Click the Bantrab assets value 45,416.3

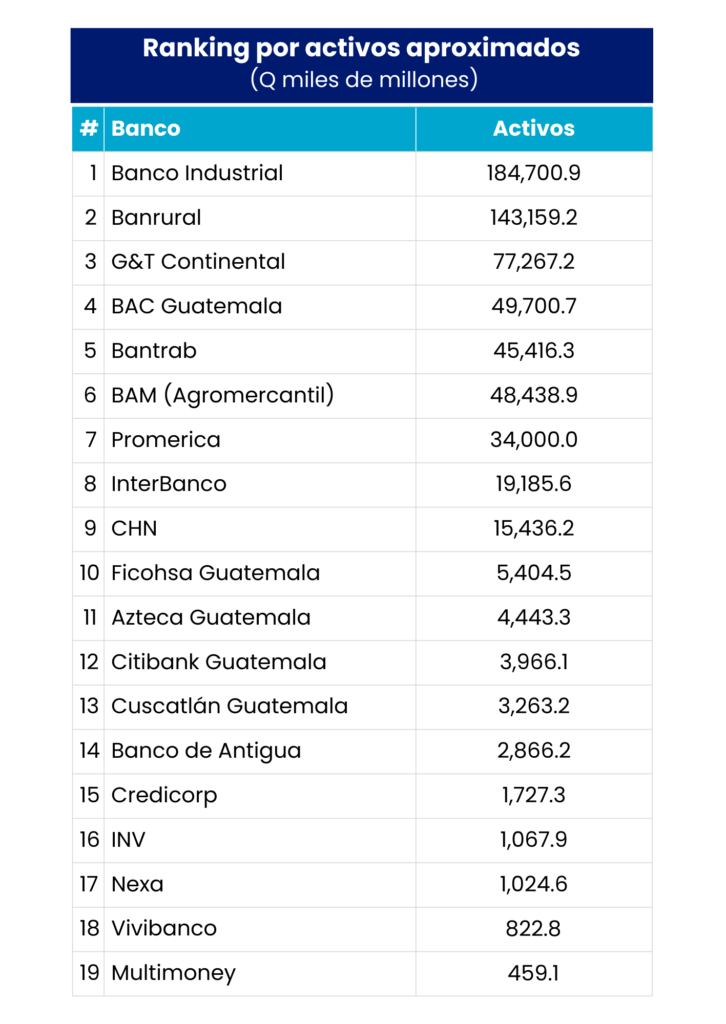pyautogui.click(x=533, y=350)
